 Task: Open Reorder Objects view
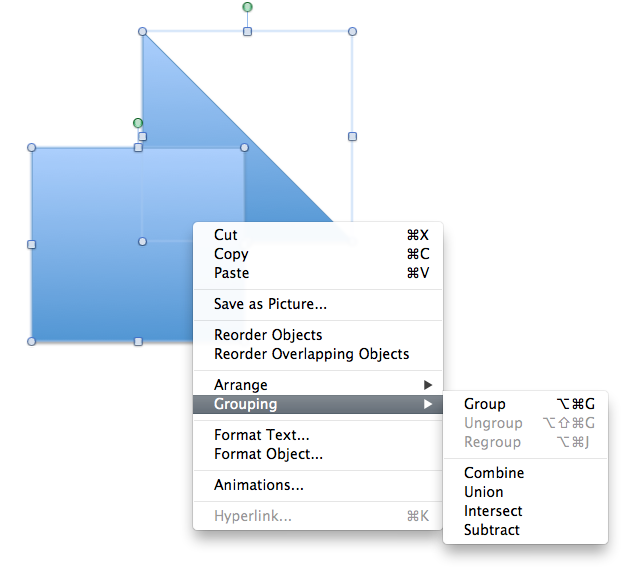coord(268,335)
